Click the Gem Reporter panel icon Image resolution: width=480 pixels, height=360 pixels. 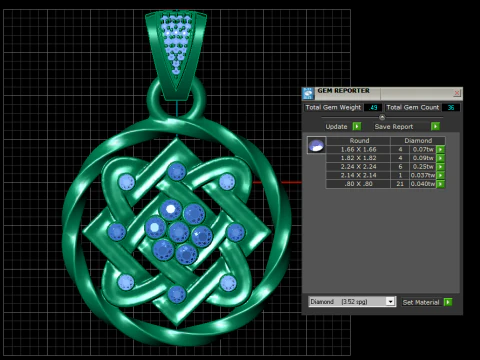[x=308, y=94]
